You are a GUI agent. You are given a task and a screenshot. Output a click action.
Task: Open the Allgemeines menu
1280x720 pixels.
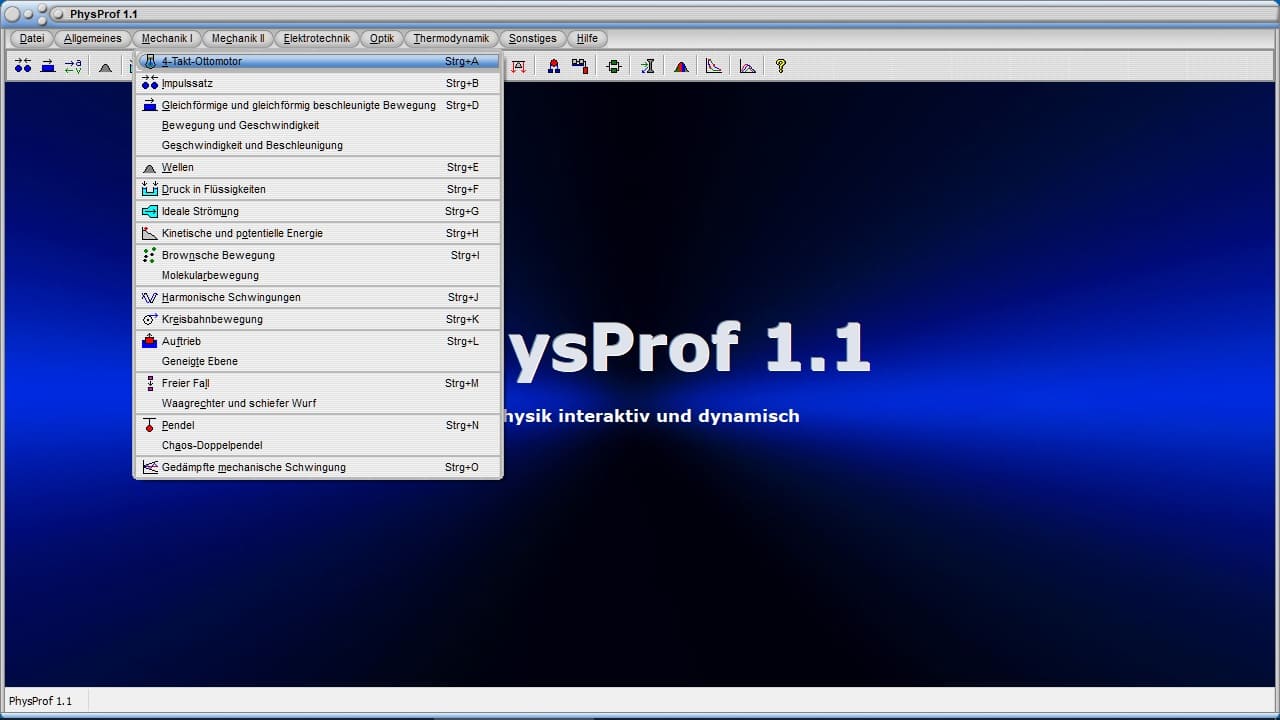(x=93, y=39)
